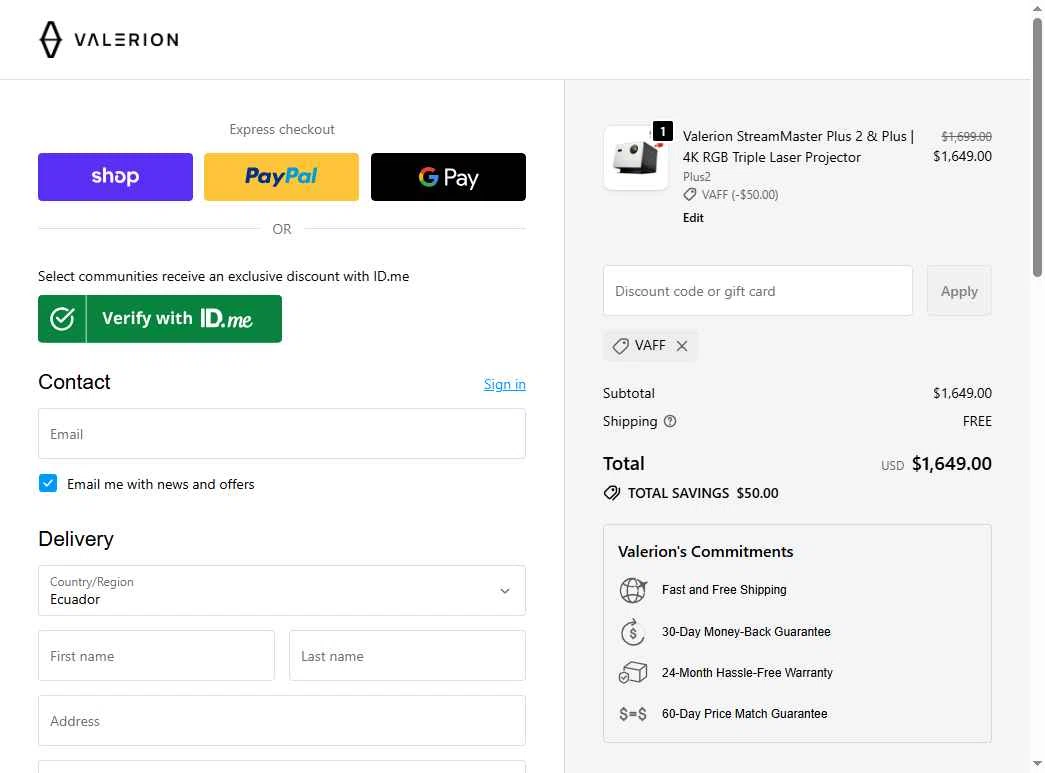Pay with Shop Pay express checkout
Screen dimensions: 1045x773
[x=115, y=177]
